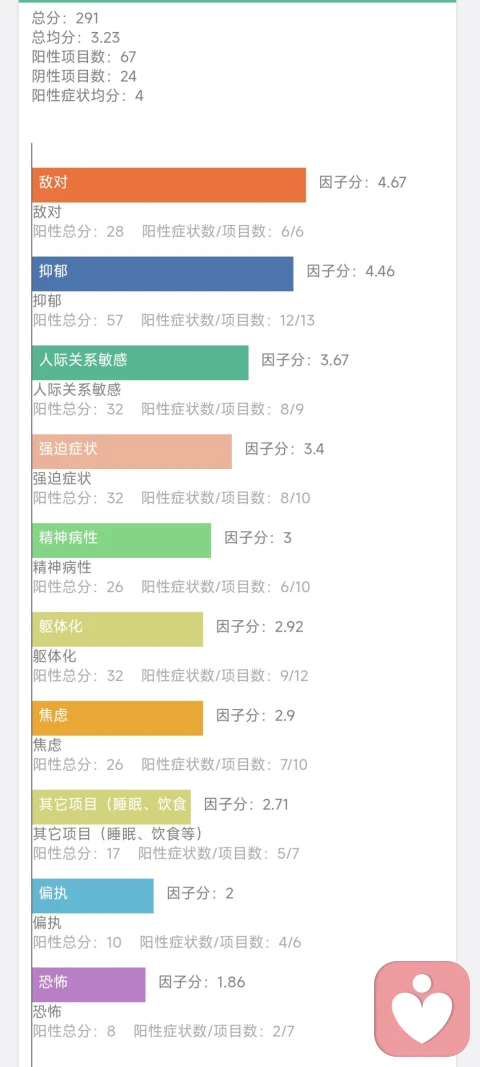Select the 总均分：3.23 line

(x=76, y=38)
